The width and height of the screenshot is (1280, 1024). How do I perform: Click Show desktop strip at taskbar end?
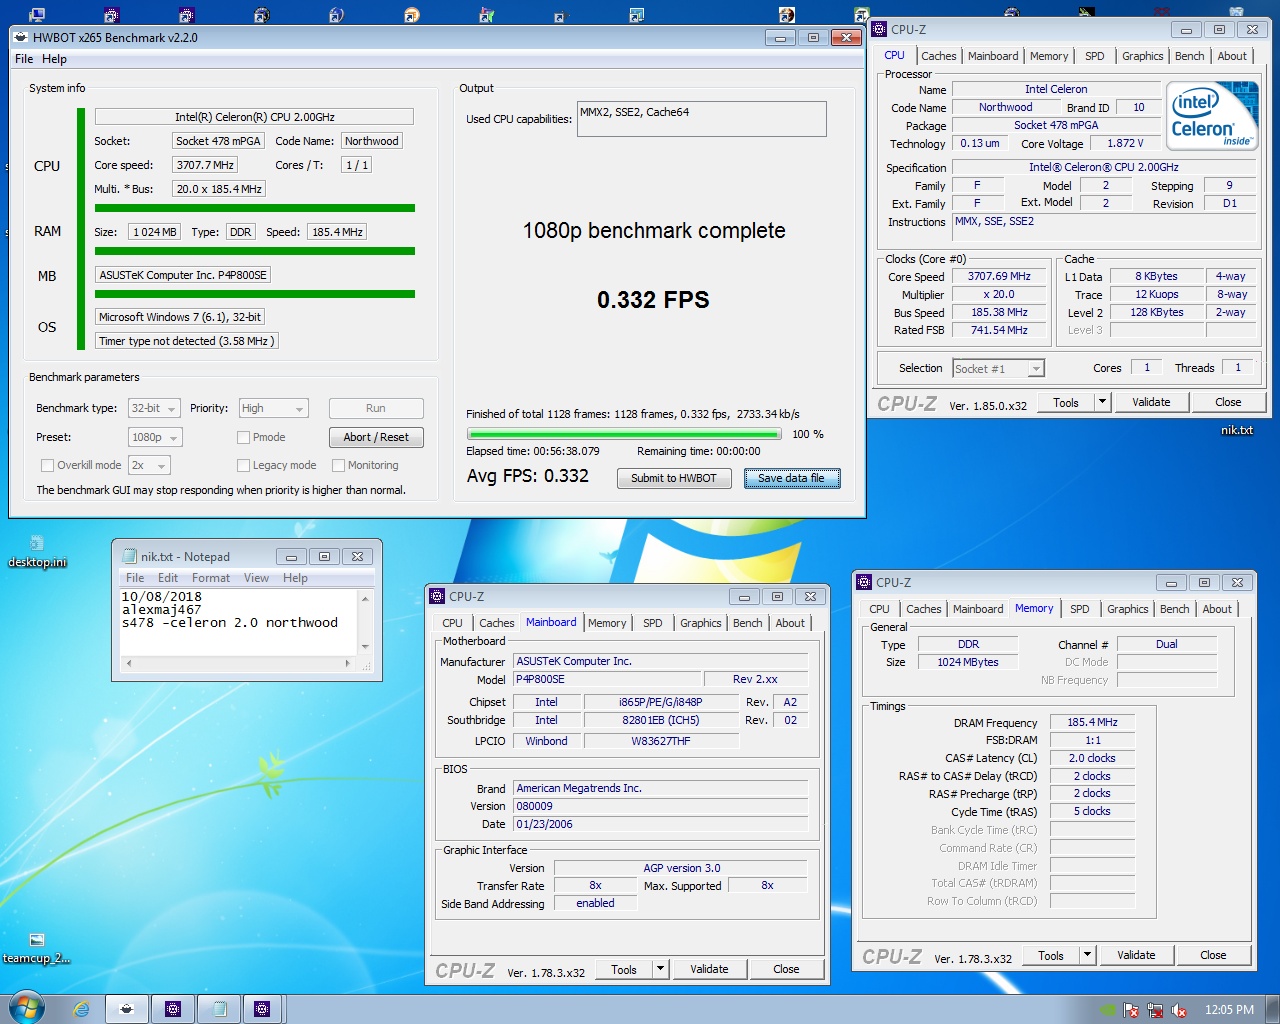[x=1273, y=1009]
